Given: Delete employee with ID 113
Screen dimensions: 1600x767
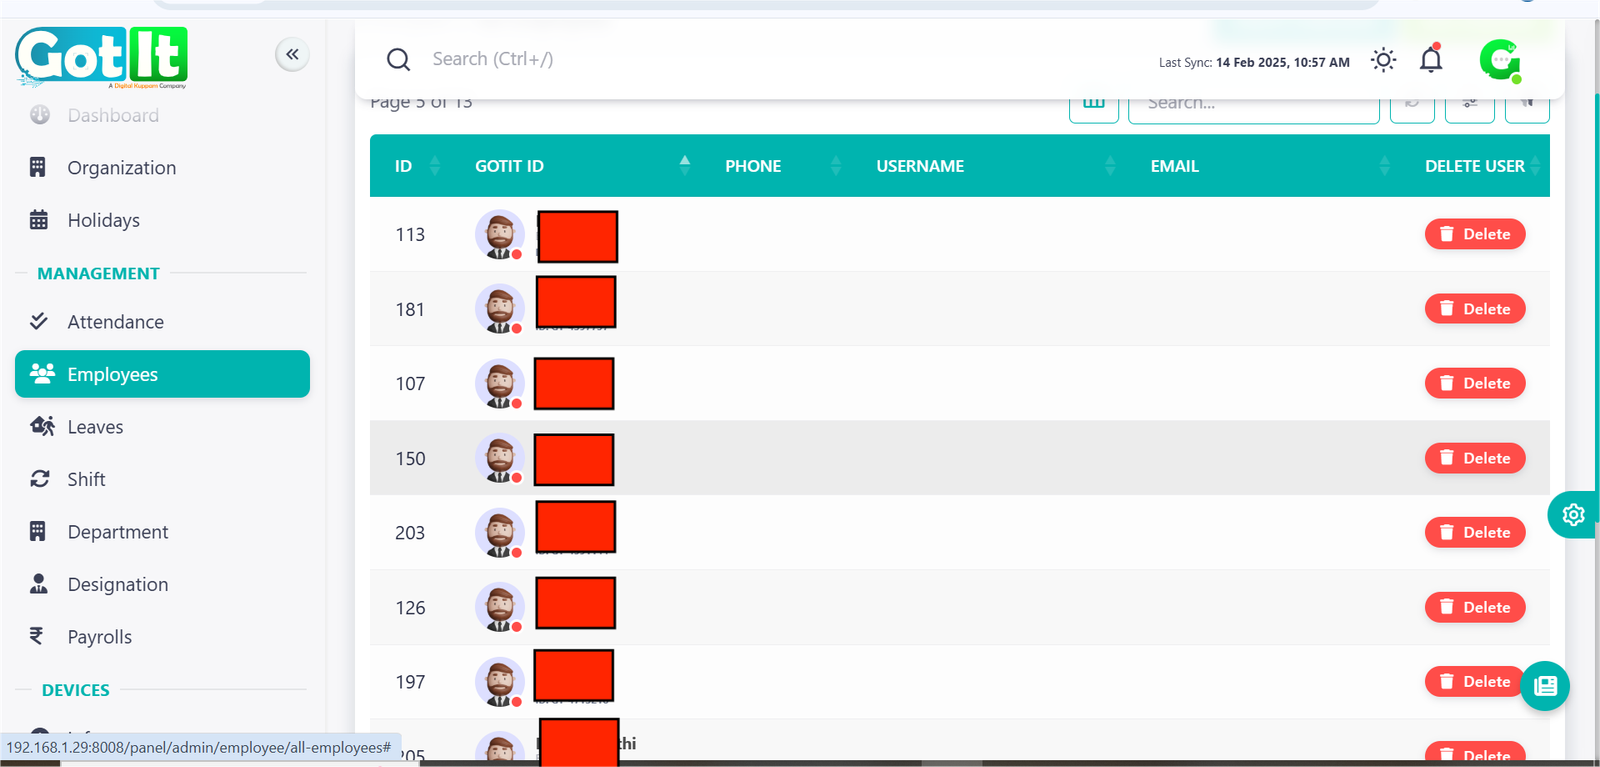Looking at the screenshot, I should click(x=1474, y=234).
